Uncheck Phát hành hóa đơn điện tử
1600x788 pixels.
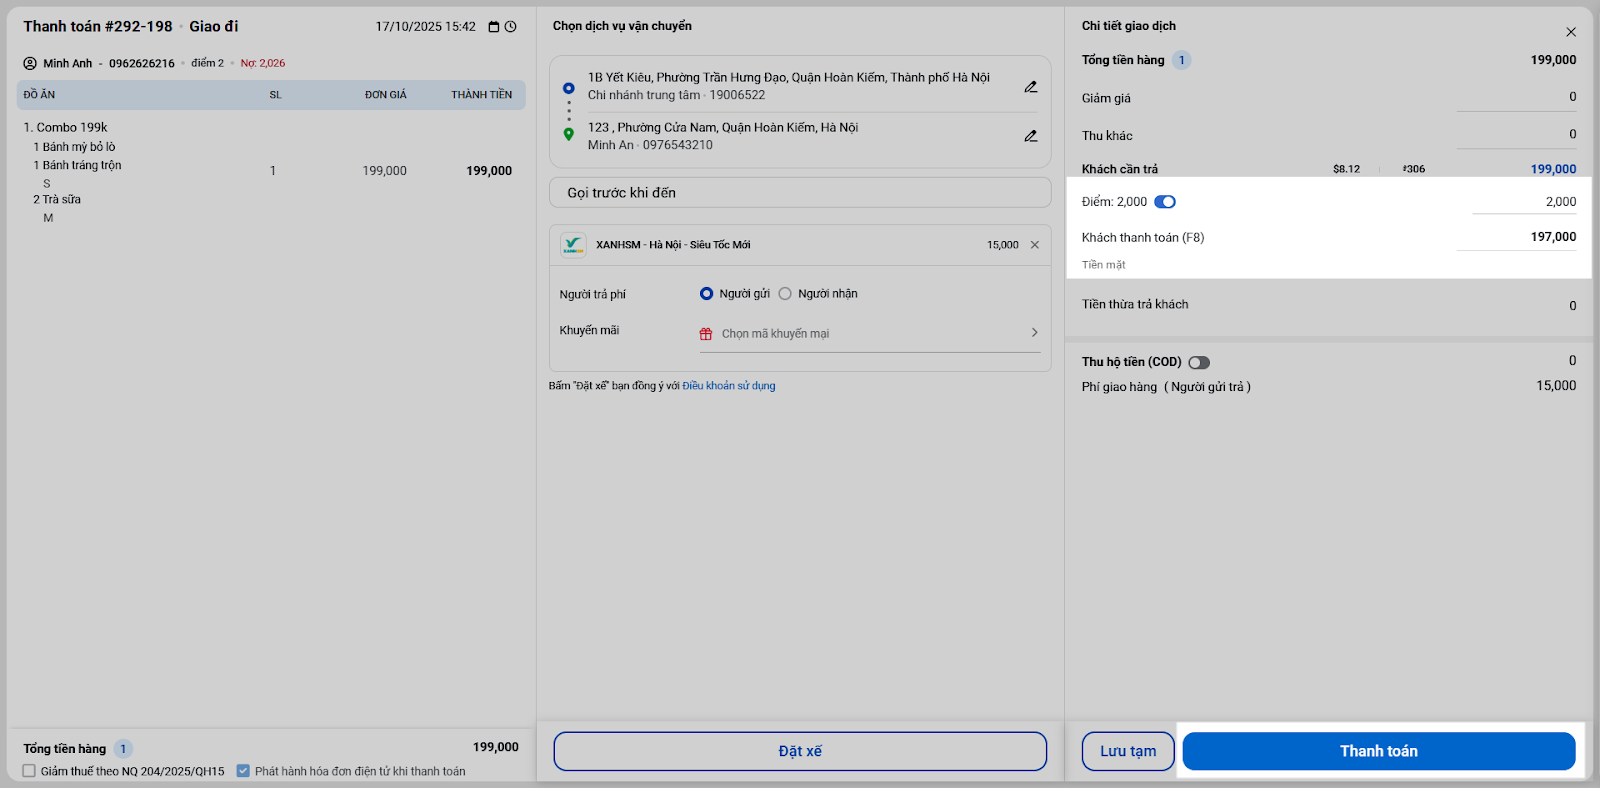[243, 771]
